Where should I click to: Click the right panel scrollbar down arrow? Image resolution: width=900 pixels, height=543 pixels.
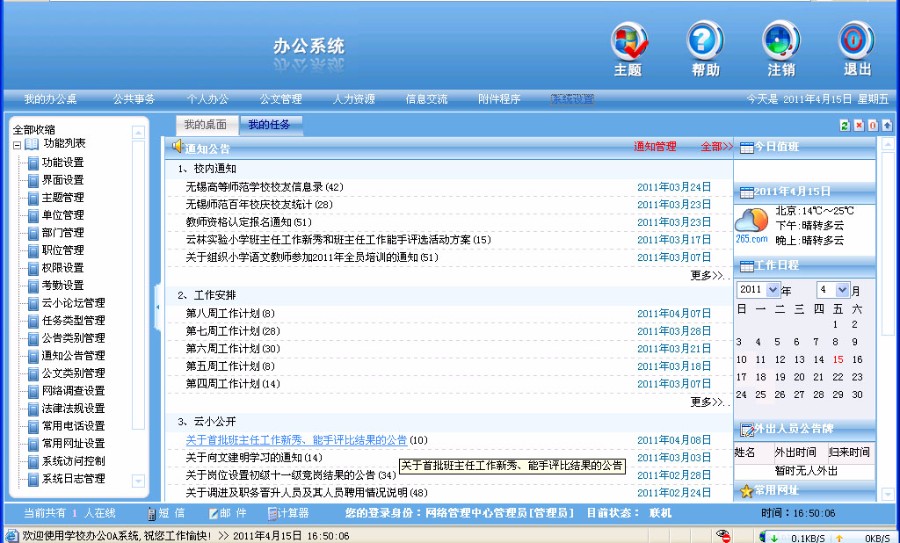(887, 493)
